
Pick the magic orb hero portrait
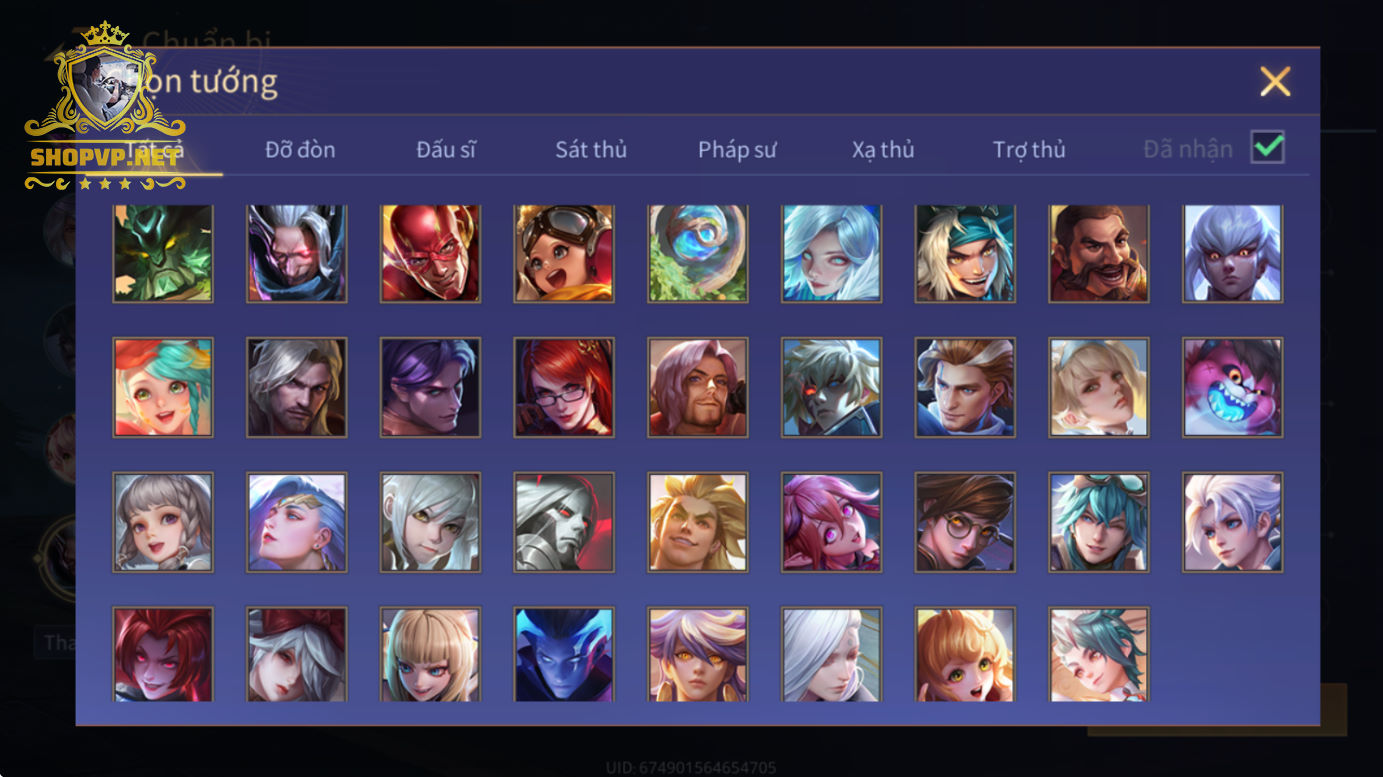[698, 253]
